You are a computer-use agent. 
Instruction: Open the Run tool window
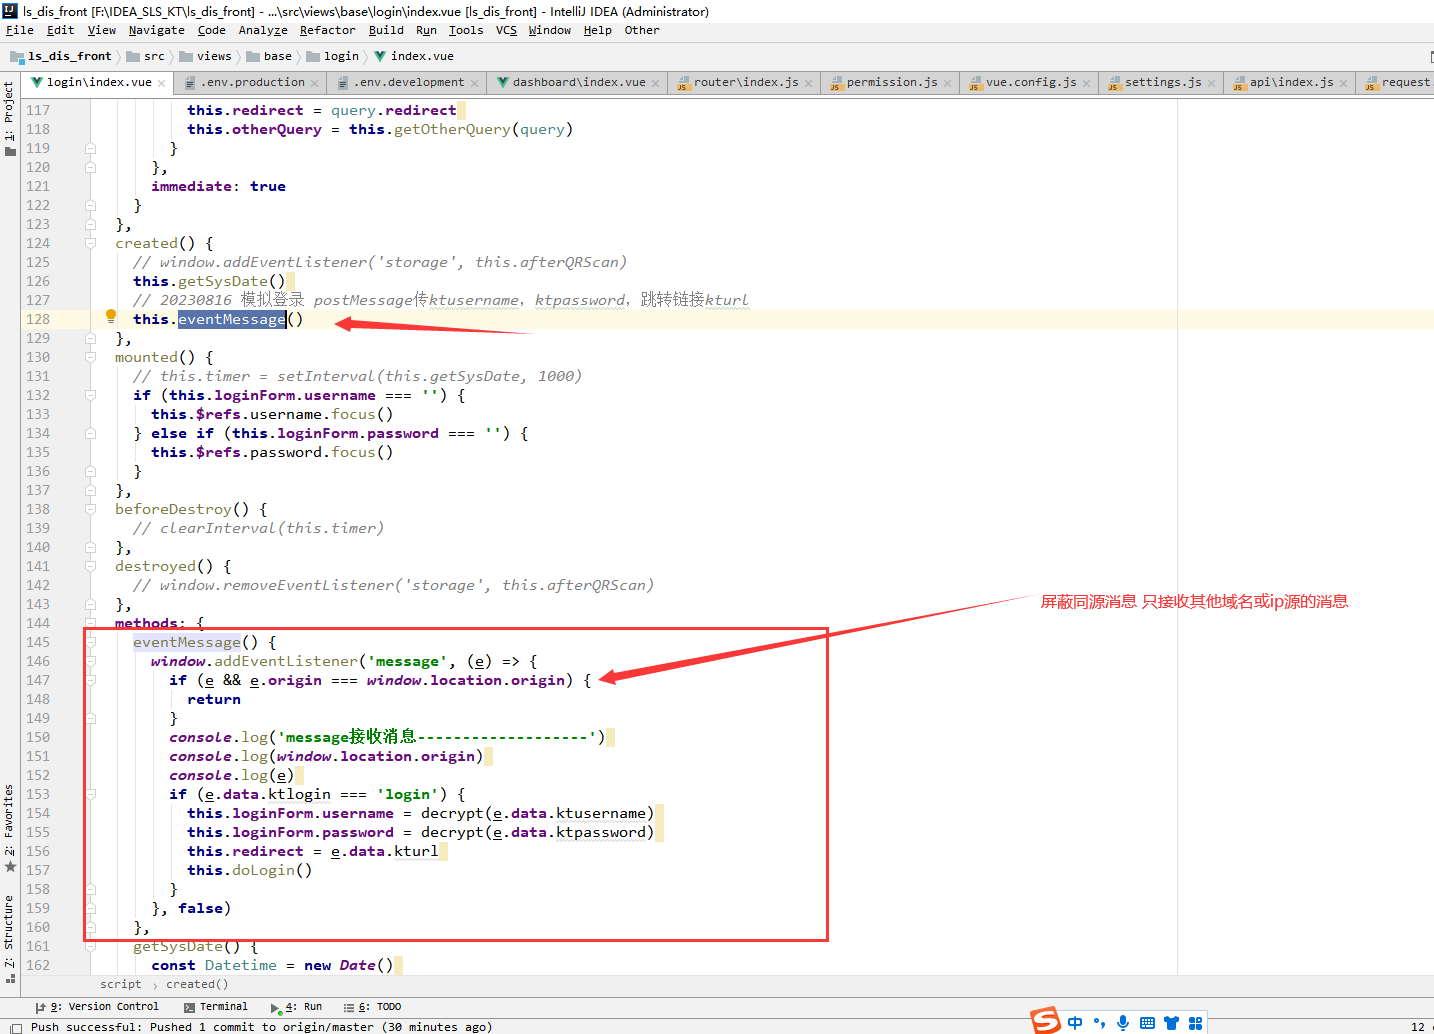pos(297,1007)
